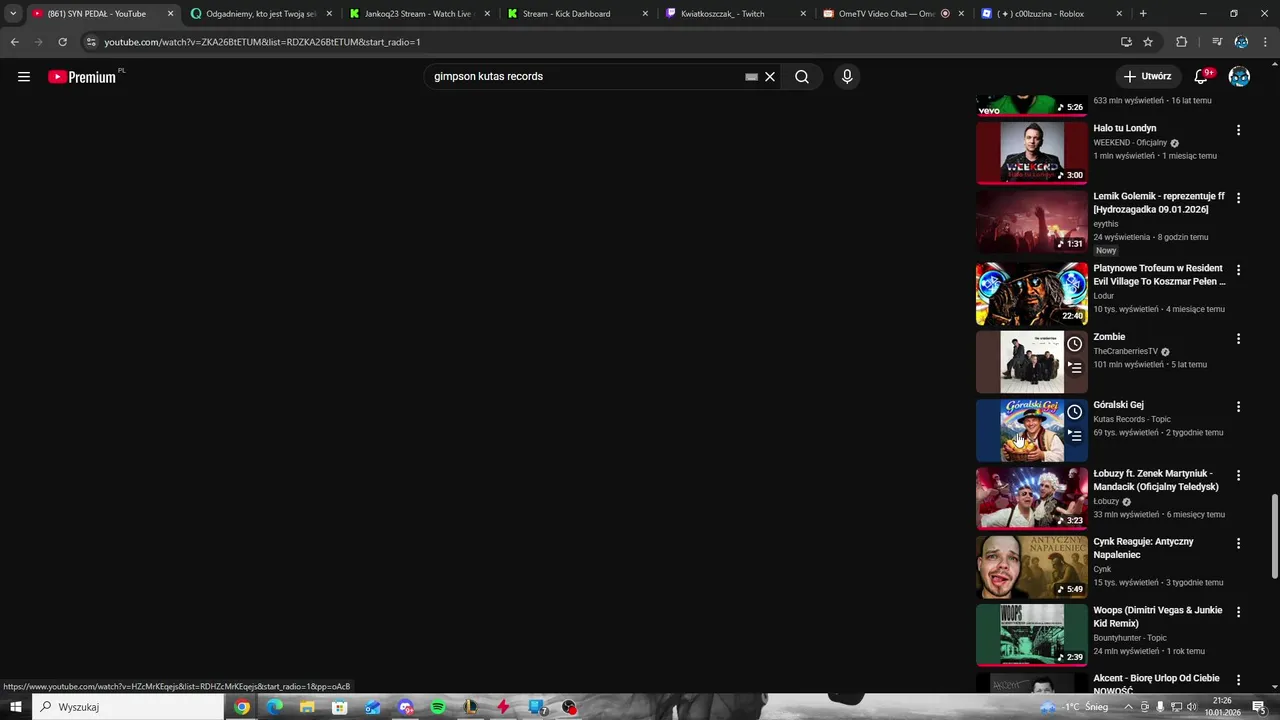Add Góralski Gej to queue
Screen dimensions: 1280x720
[1074, 436]
